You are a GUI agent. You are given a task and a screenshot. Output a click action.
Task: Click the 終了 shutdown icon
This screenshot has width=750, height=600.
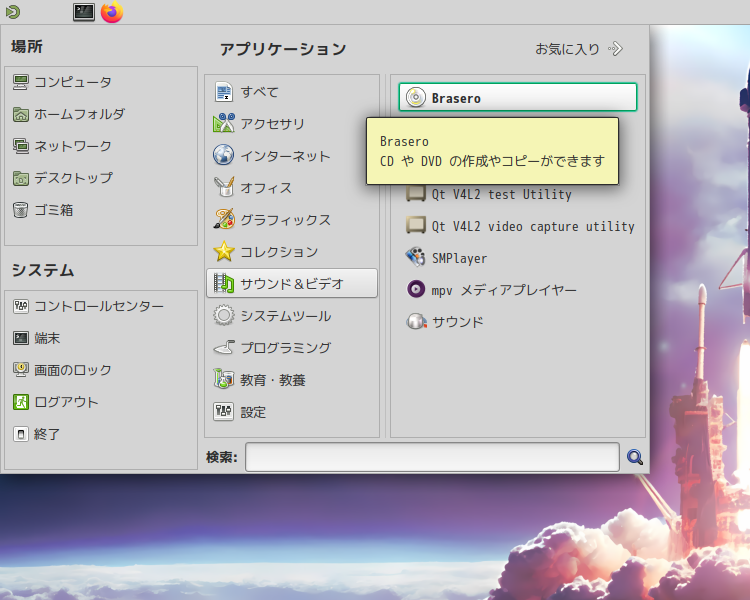(x=21, y=434)
